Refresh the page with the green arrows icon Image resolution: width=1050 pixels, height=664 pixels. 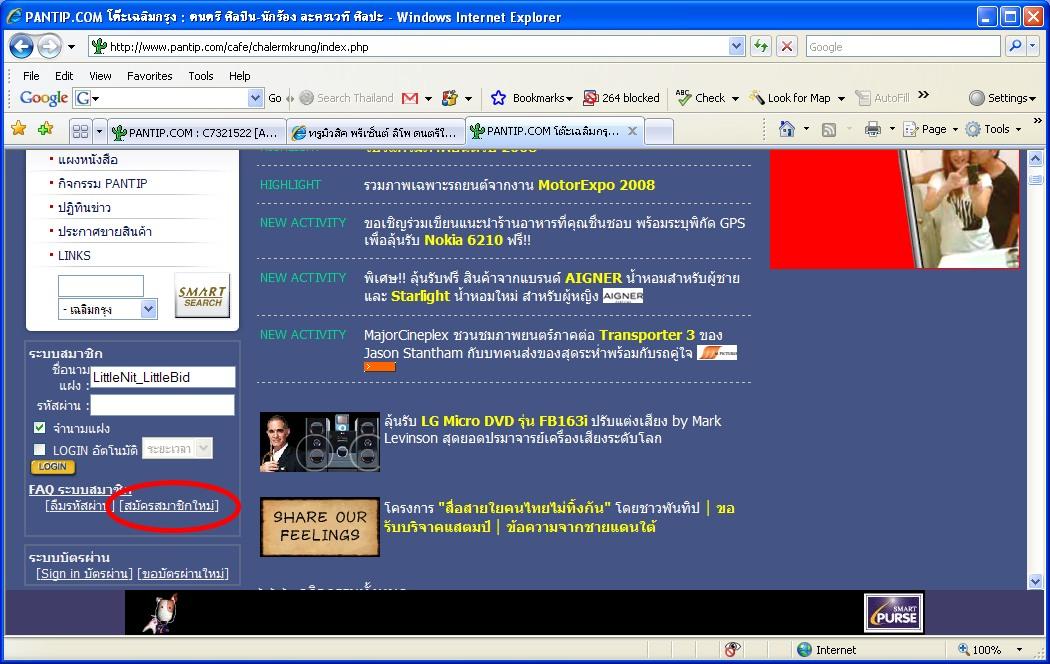761,46
